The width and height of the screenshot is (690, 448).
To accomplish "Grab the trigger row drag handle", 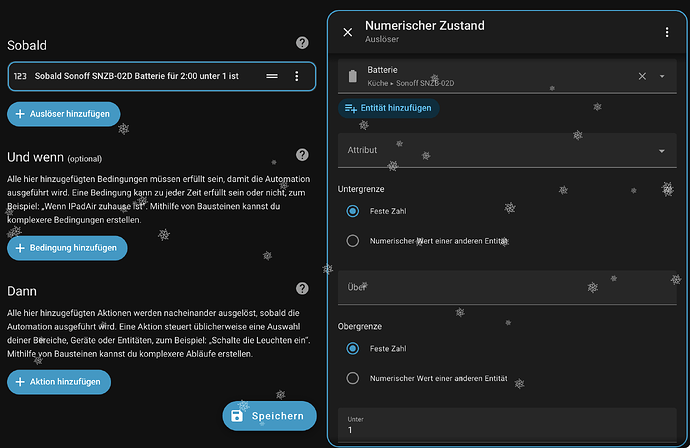I will (272, 76).
